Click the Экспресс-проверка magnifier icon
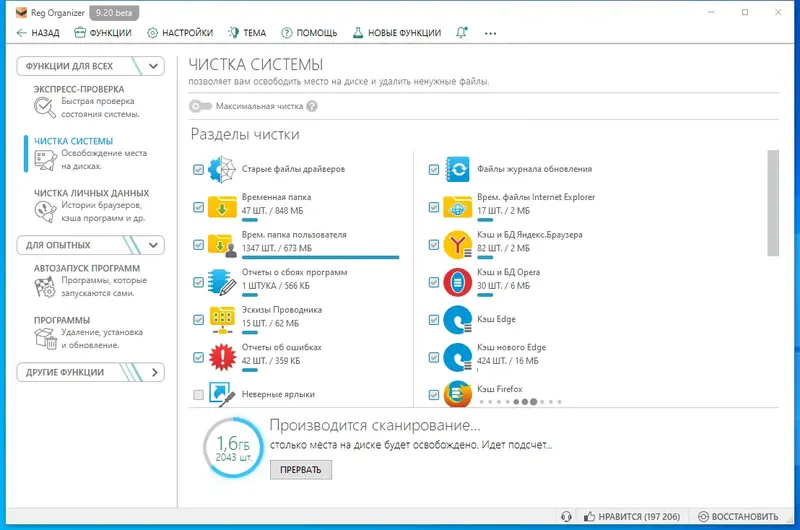This screenshot has width=800, height=530. coord(45,107)
